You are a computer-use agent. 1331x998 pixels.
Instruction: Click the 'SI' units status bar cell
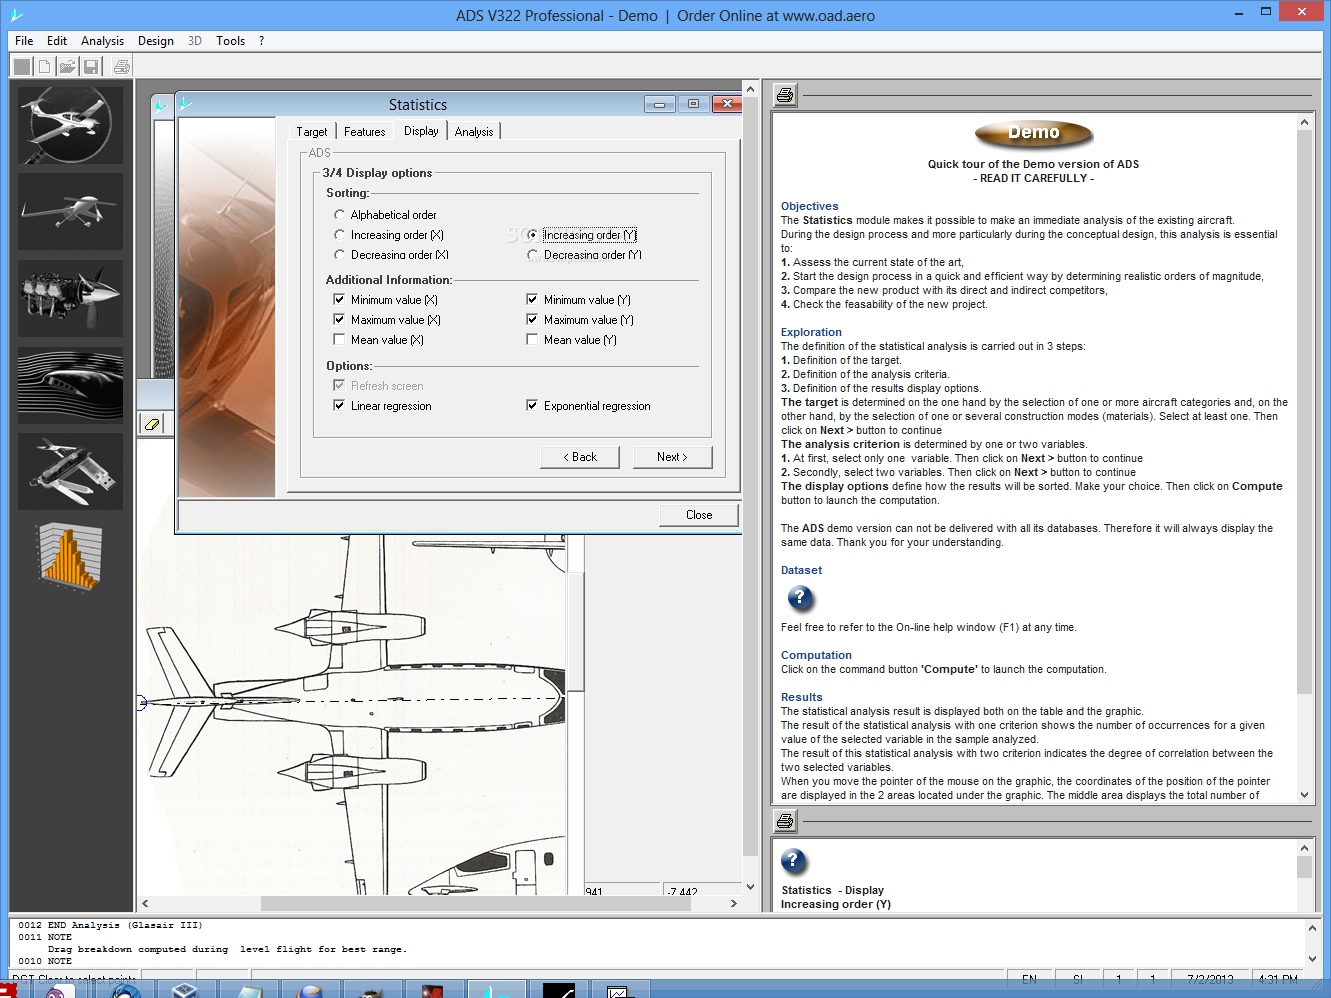pos(1078,979)
